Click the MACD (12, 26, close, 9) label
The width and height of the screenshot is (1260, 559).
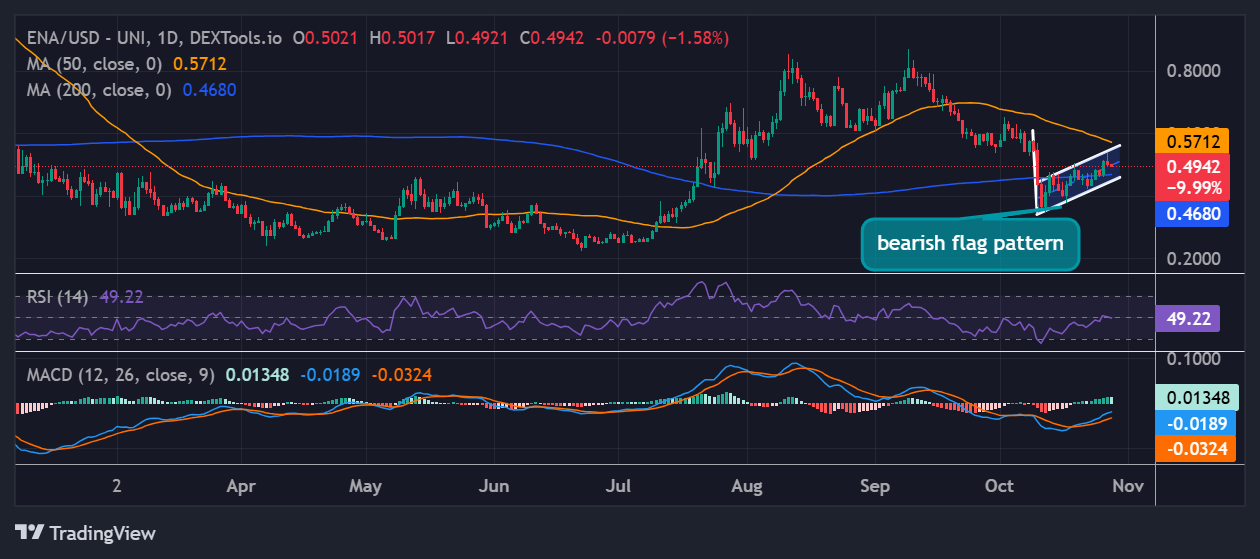click(x=120, y=374)
